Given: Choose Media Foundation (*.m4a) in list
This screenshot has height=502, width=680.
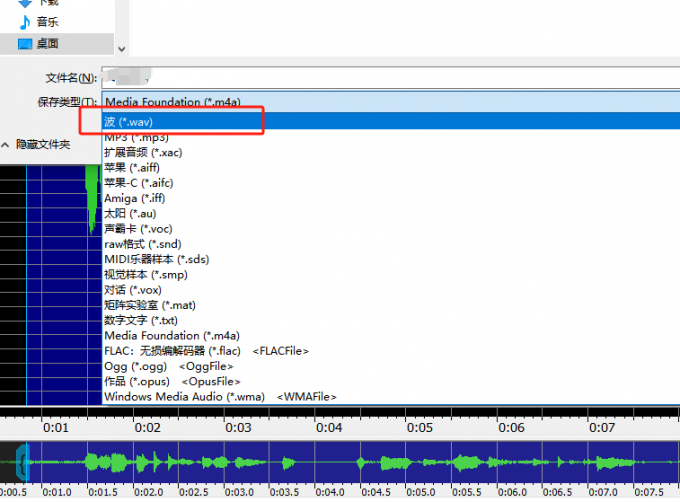Looking at the screenshot, I should (391, 336).
